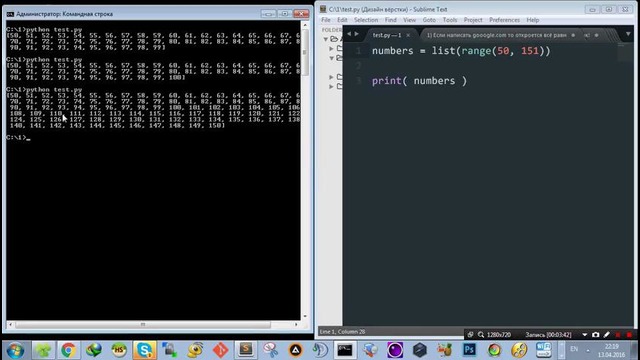Switch to Command Prompt via its taskbar icon
640x360 pixels.
(x=345, y=350)
